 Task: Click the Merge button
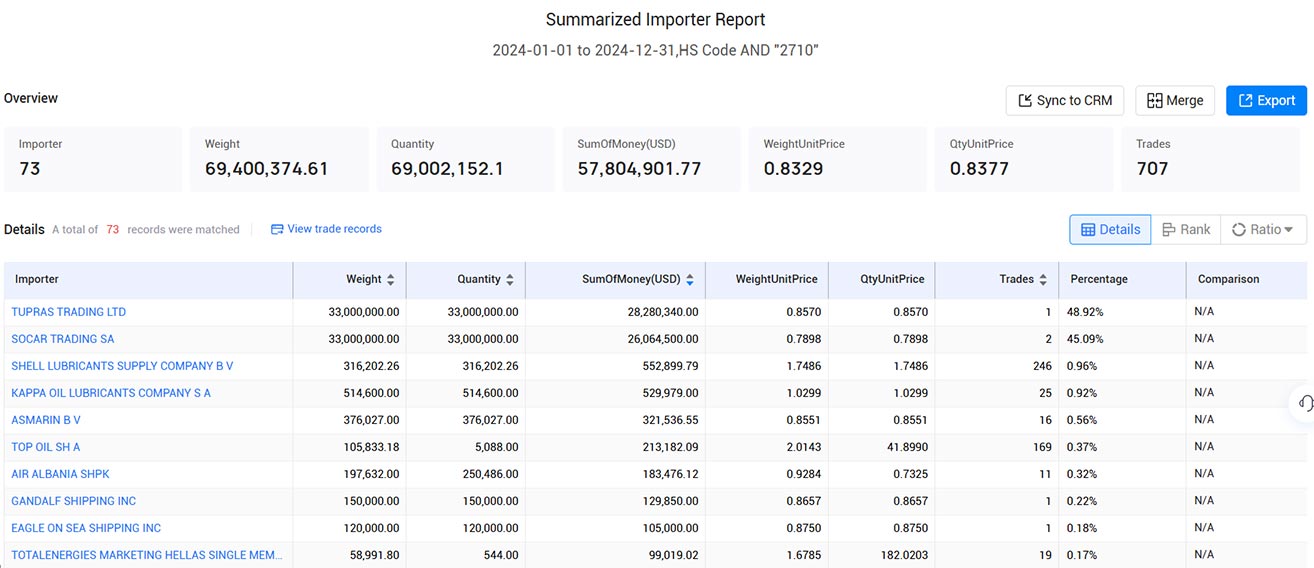1175,101
